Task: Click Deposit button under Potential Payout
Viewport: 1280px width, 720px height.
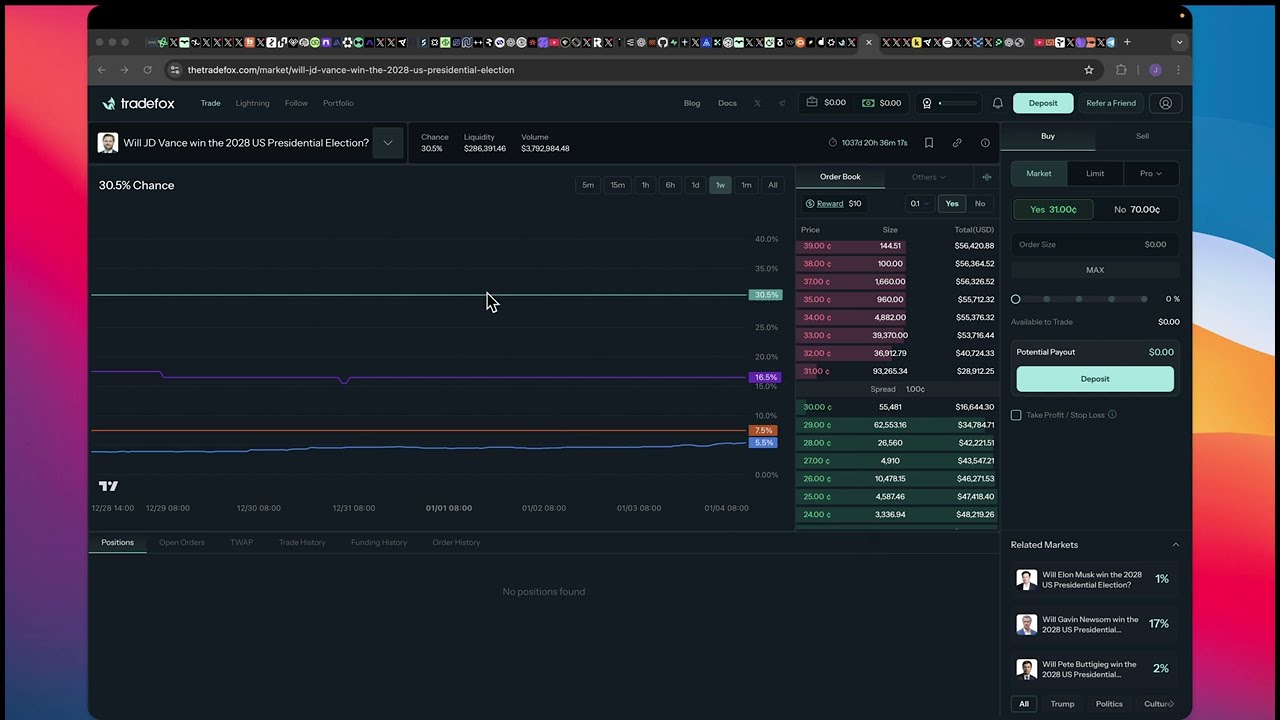Action: (1095, 379)
